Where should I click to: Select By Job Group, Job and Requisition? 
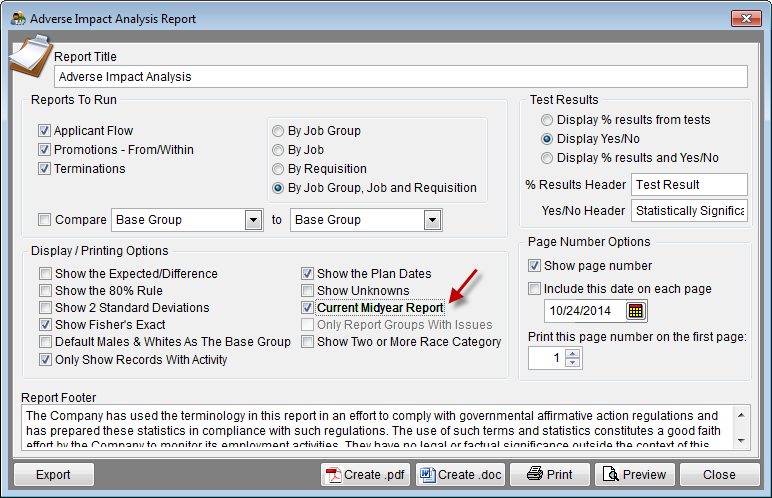point(278,188)
